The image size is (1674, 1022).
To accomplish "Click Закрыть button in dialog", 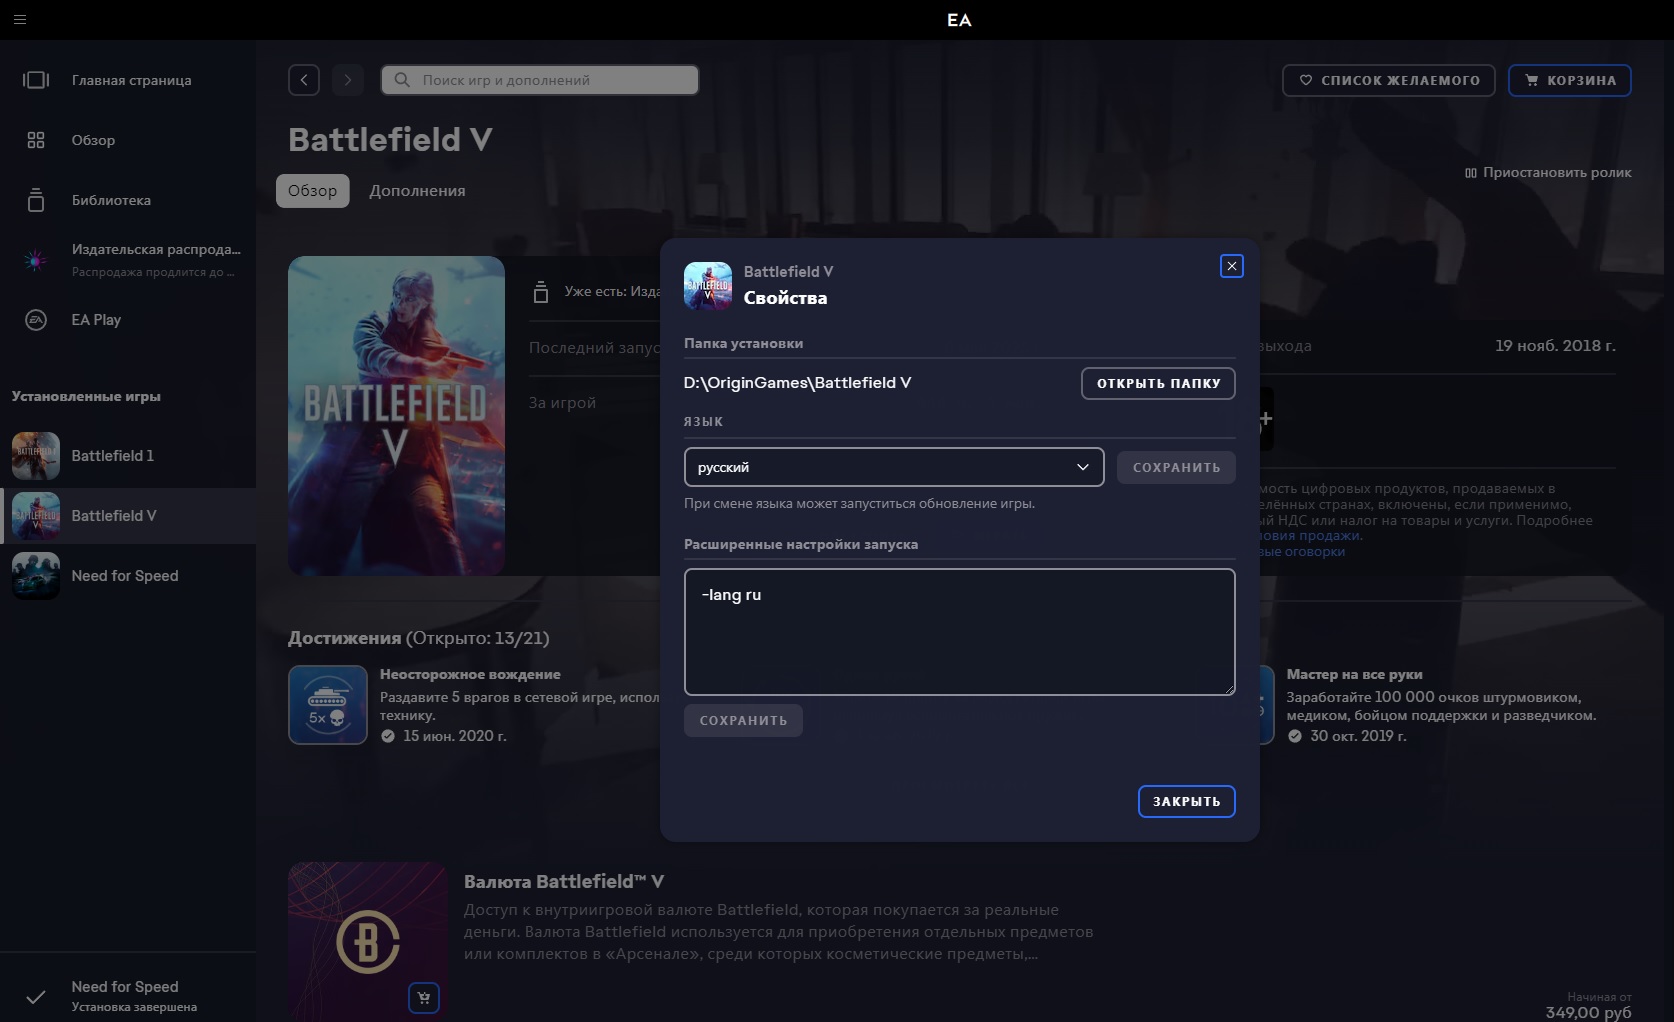I will pos(1186,801).
